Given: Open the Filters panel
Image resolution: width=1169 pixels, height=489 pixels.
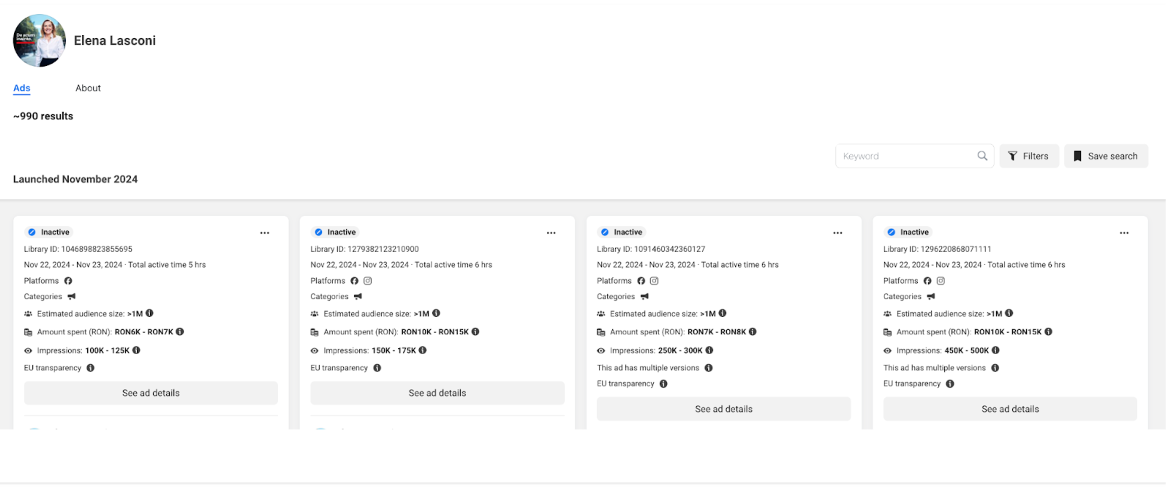Looking at the screenshot, I should 1029,156.
